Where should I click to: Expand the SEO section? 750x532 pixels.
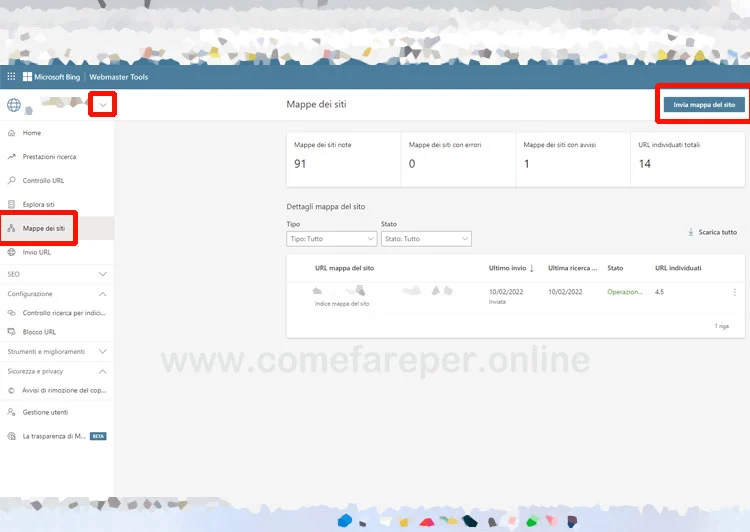(x=57, y=274)
